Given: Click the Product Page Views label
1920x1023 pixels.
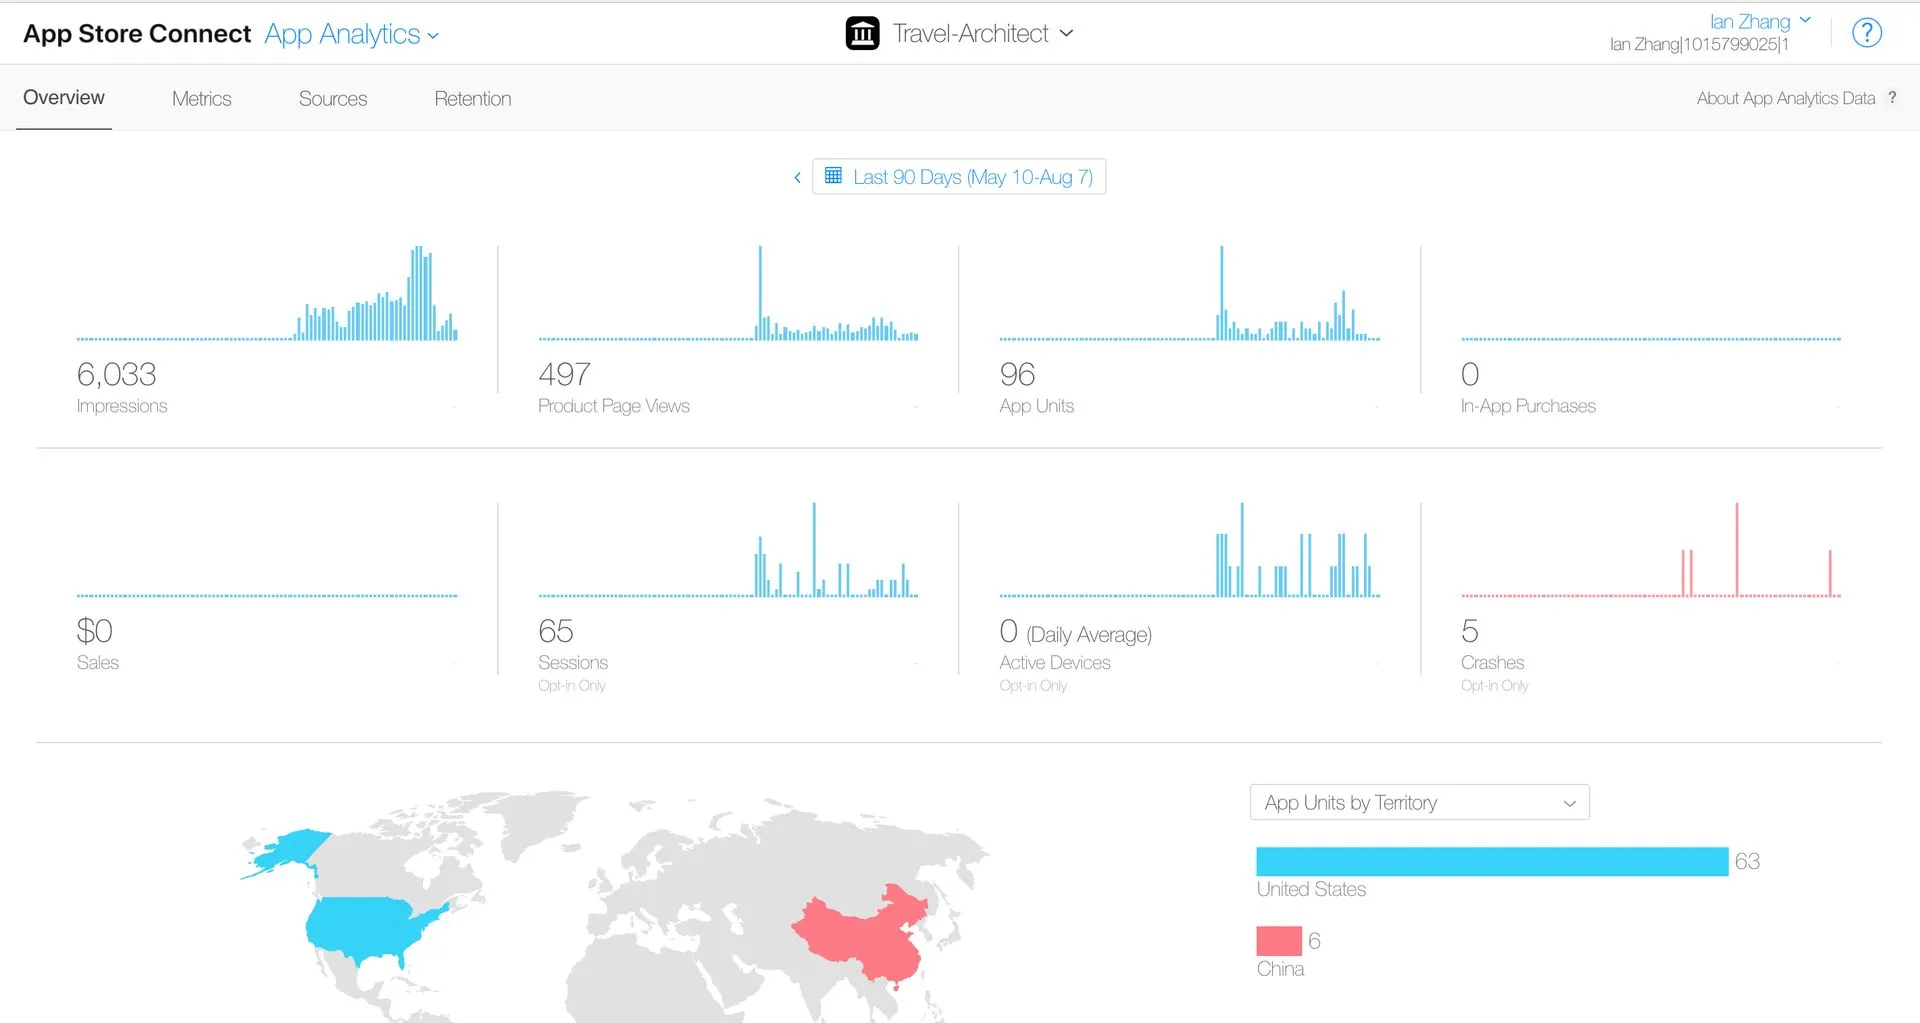Looking at the screenshot, I should pos(614,406).
